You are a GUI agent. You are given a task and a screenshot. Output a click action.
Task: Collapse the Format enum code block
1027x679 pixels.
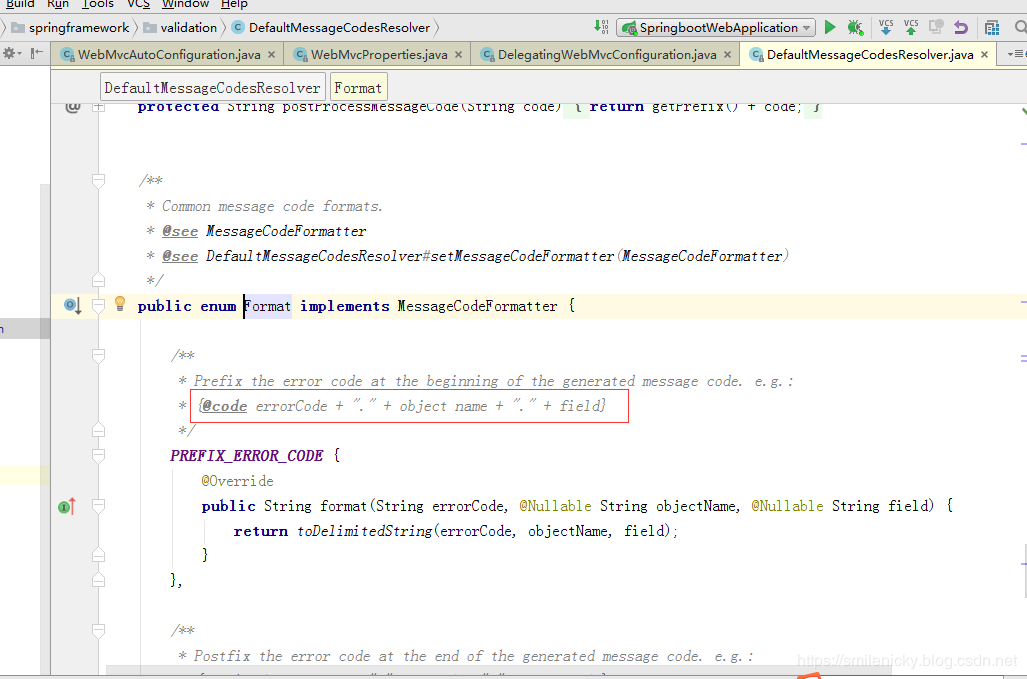pos(99,306)
